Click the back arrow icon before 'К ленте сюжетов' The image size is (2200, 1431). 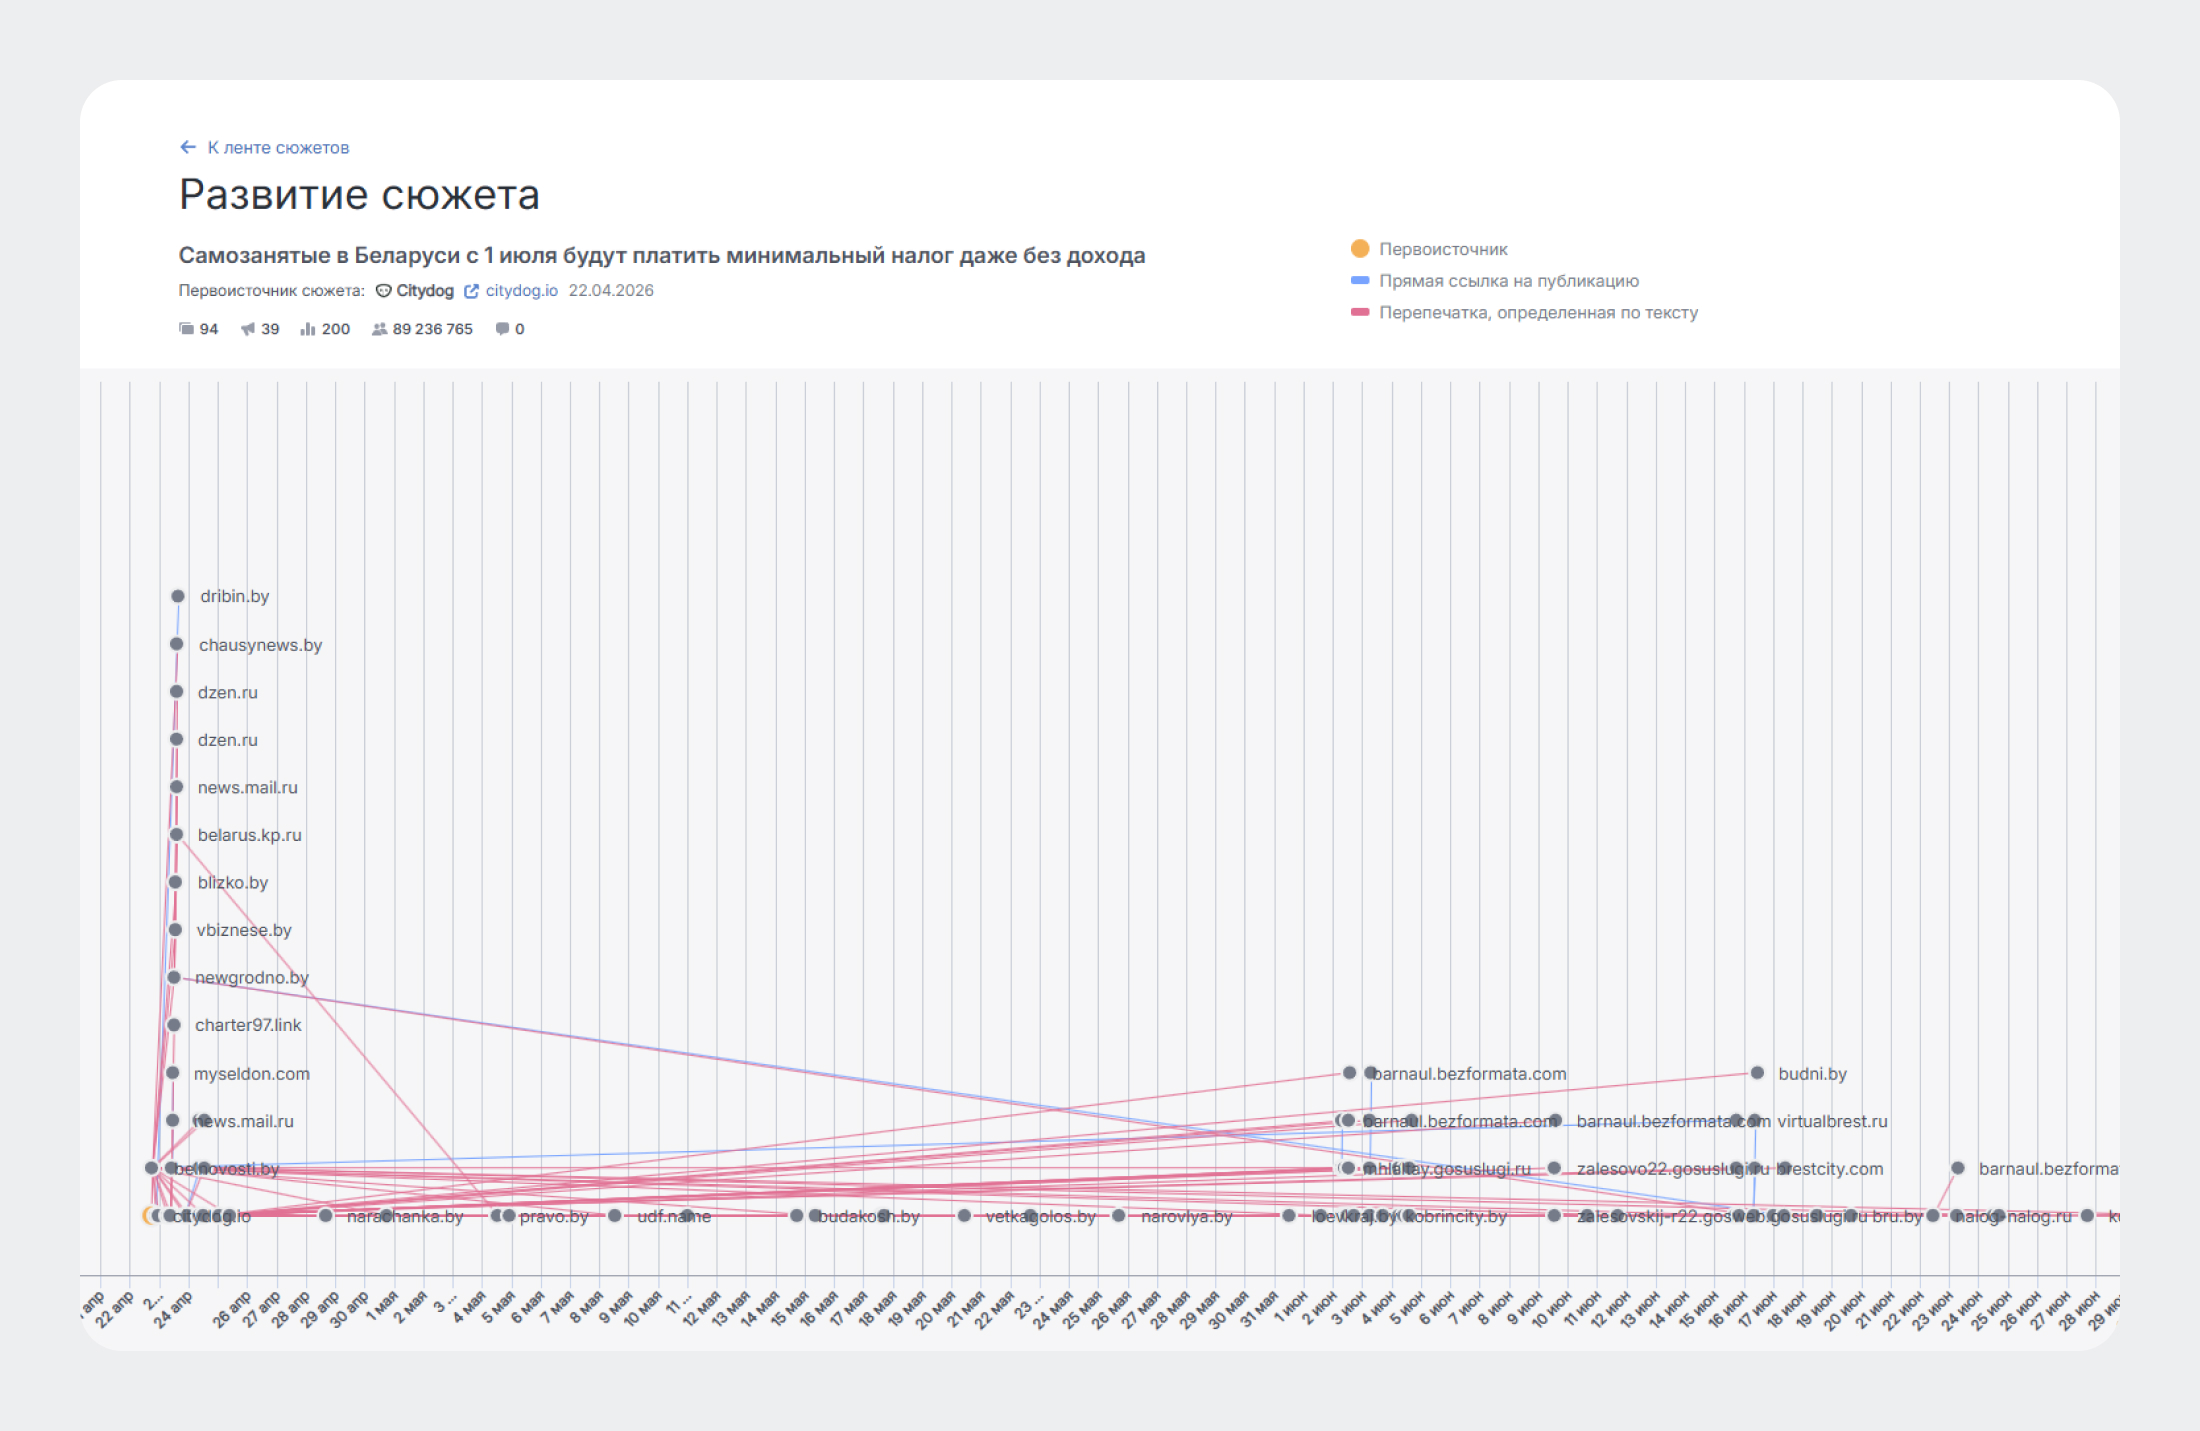point(188,147)
